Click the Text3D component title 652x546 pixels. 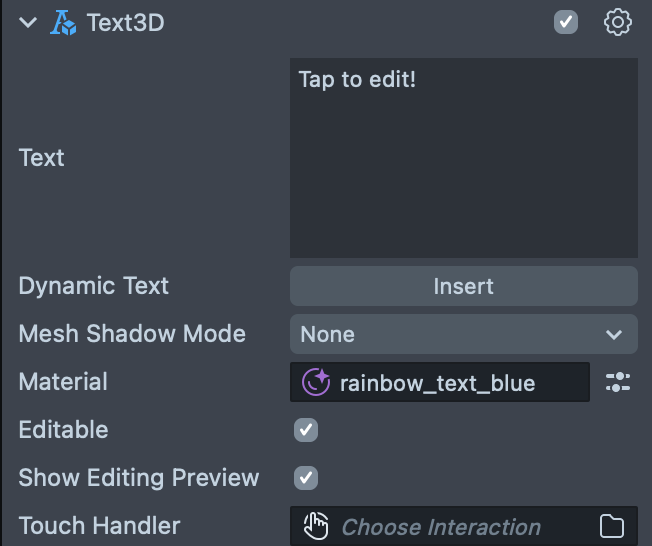click(x=125, y=22)
